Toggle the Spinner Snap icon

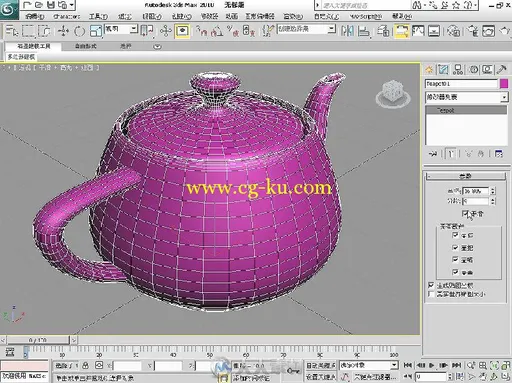point(249,31)
